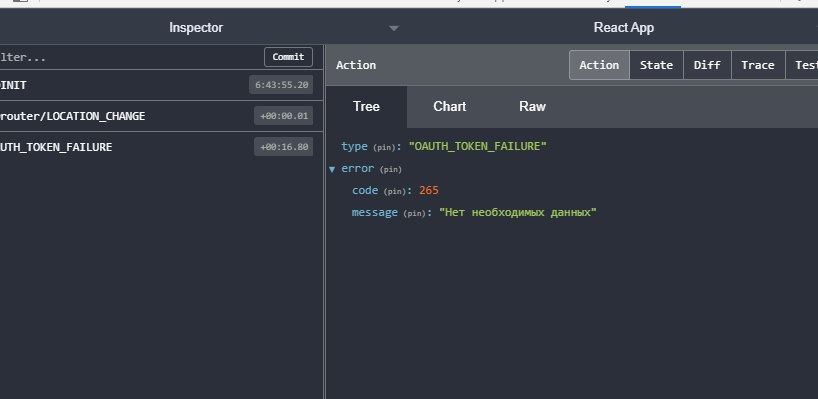Select the State view button
Viewport: 818px width, 399px height.
[656, 65]
